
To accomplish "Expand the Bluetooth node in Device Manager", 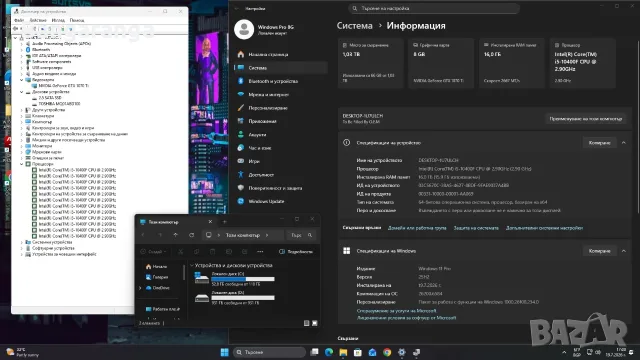I will (22, 50).
